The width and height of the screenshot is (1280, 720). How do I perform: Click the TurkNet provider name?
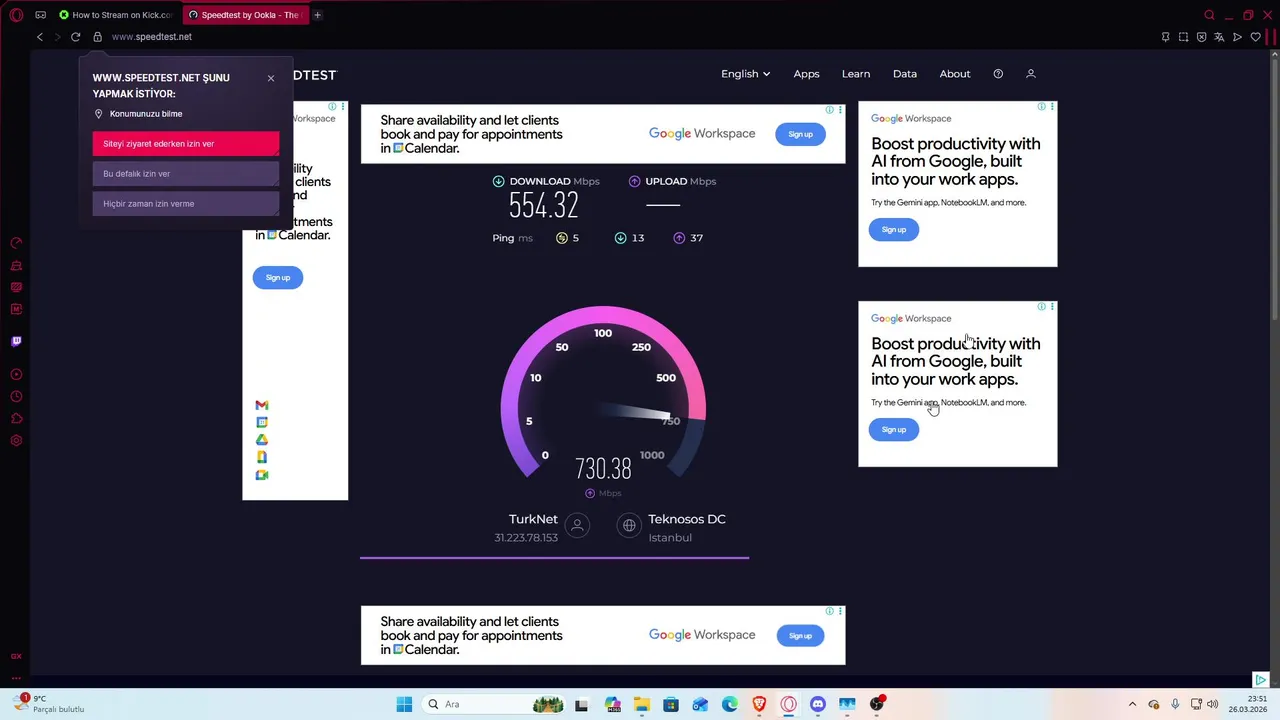(x=533, y=520)
